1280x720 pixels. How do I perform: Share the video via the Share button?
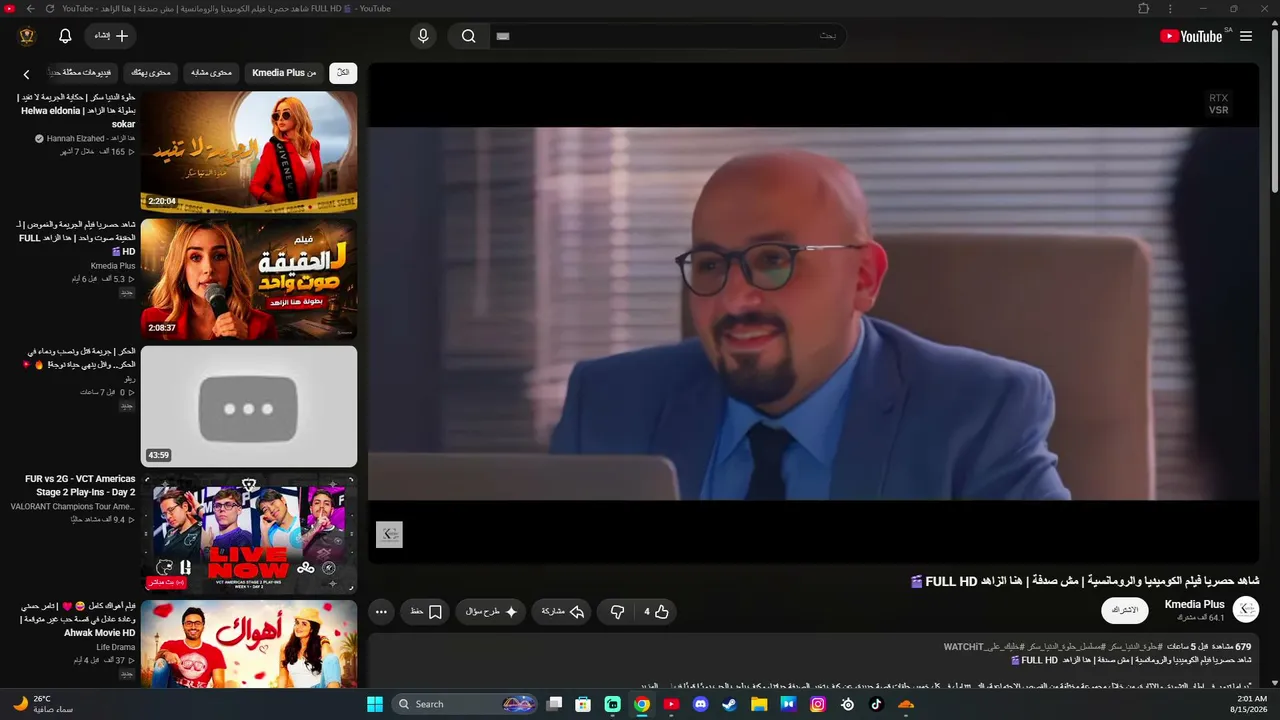click(x=563, y=612)
